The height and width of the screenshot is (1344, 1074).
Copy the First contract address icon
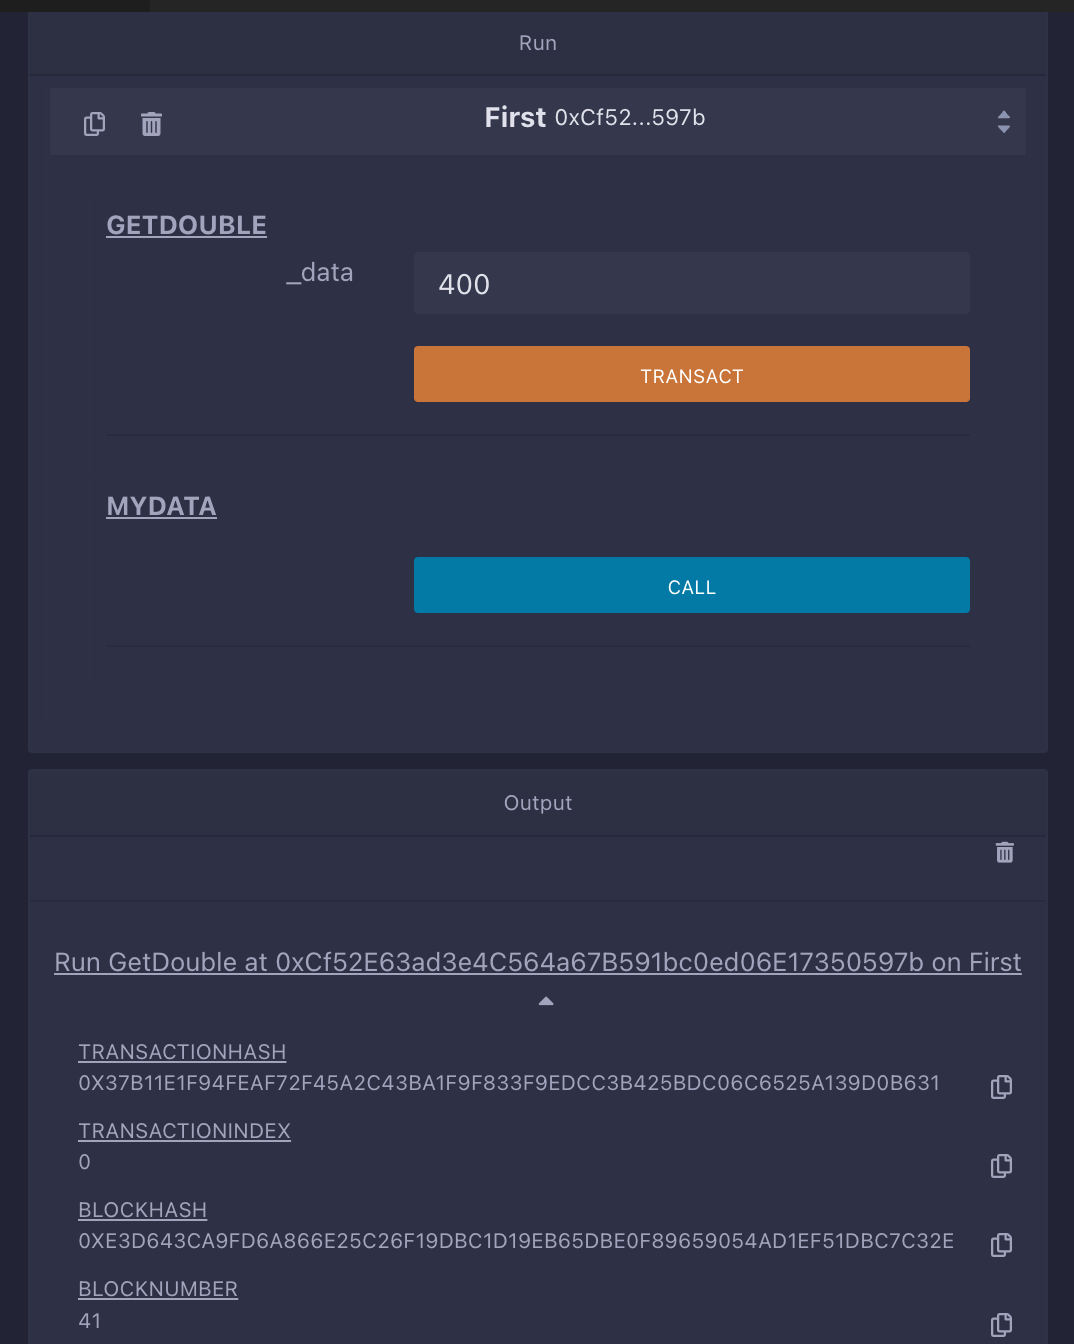(x=94, y=124)
